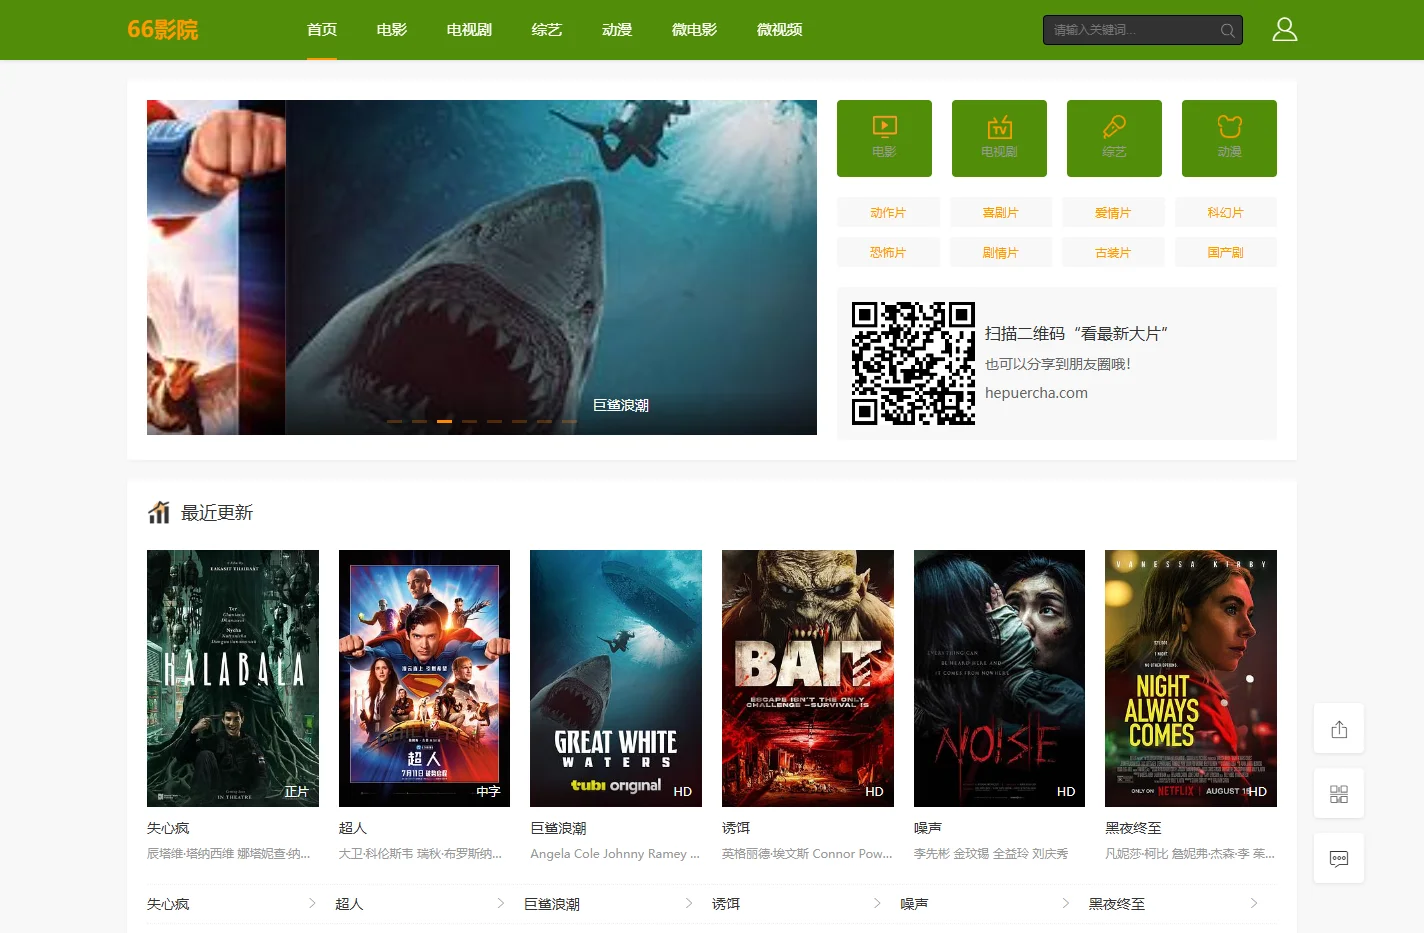This screenshot has height=933, width=1424.
Task: Click cast text 李先彬 金玟锡 全益玲 刘庆秀
Action: 991,854
